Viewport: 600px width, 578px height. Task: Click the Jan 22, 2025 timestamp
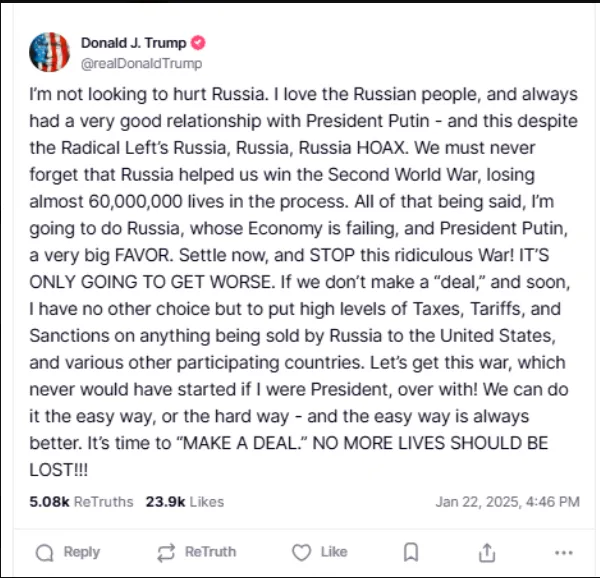tap(507, 501)
